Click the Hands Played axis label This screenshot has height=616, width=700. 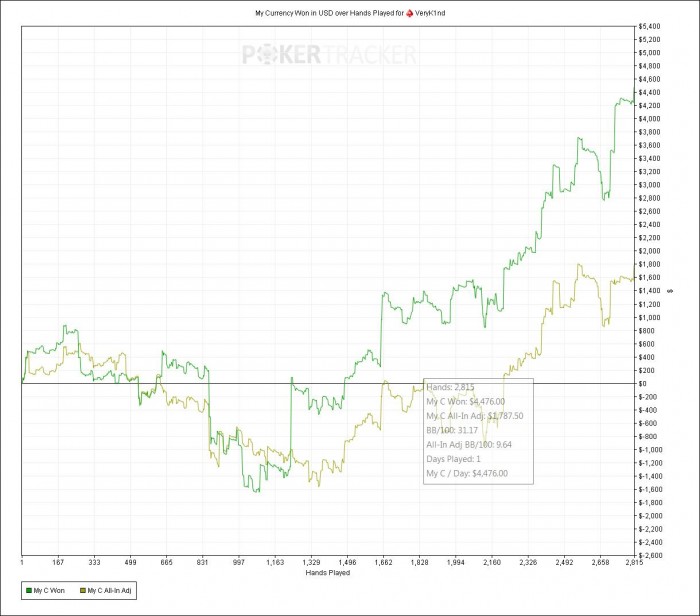328,573
